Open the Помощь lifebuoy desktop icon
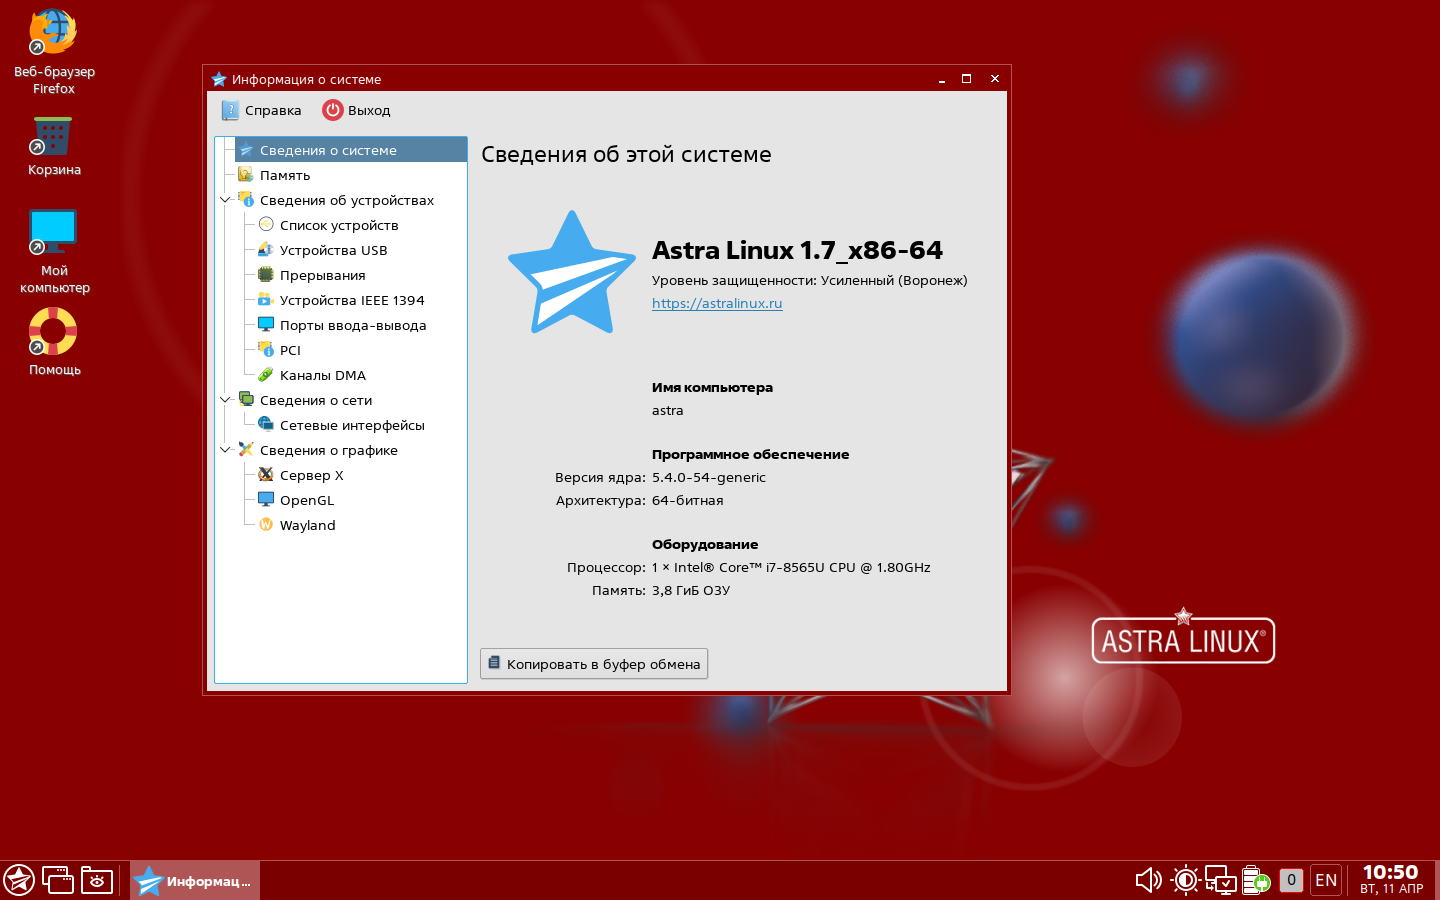 54,342
